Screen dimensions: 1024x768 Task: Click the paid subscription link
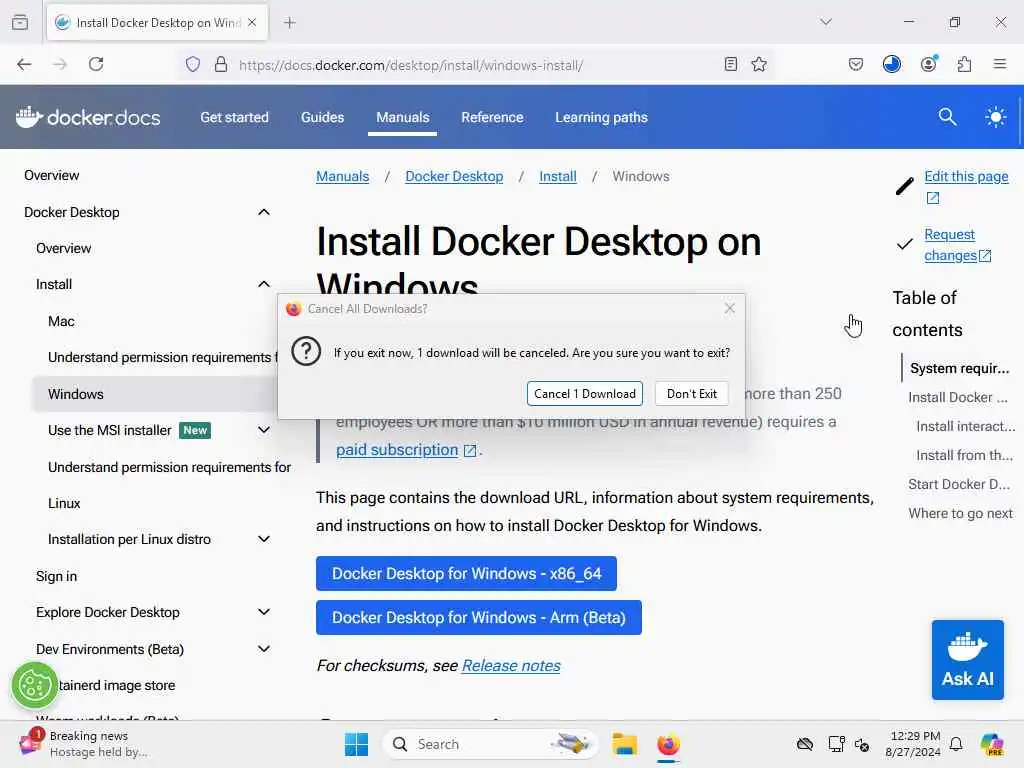coord(397,449)
